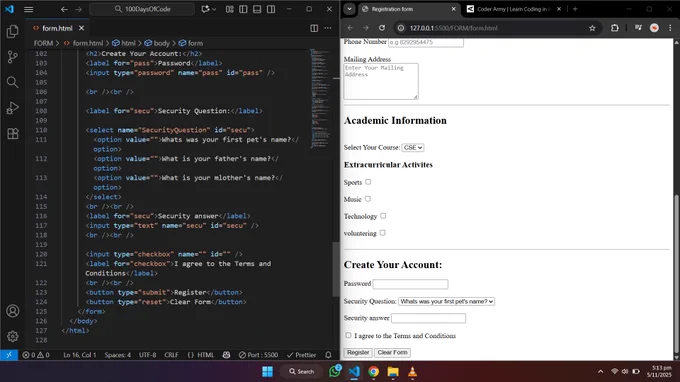Click the Mailing Address textarea

381,81
